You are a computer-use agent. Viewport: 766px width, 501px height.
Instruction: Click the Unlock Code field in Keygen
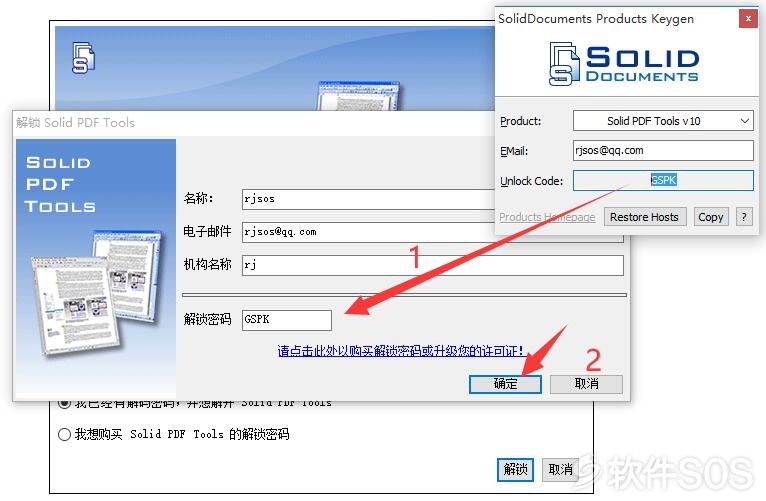pyautogui.click(x=663, y=180)
